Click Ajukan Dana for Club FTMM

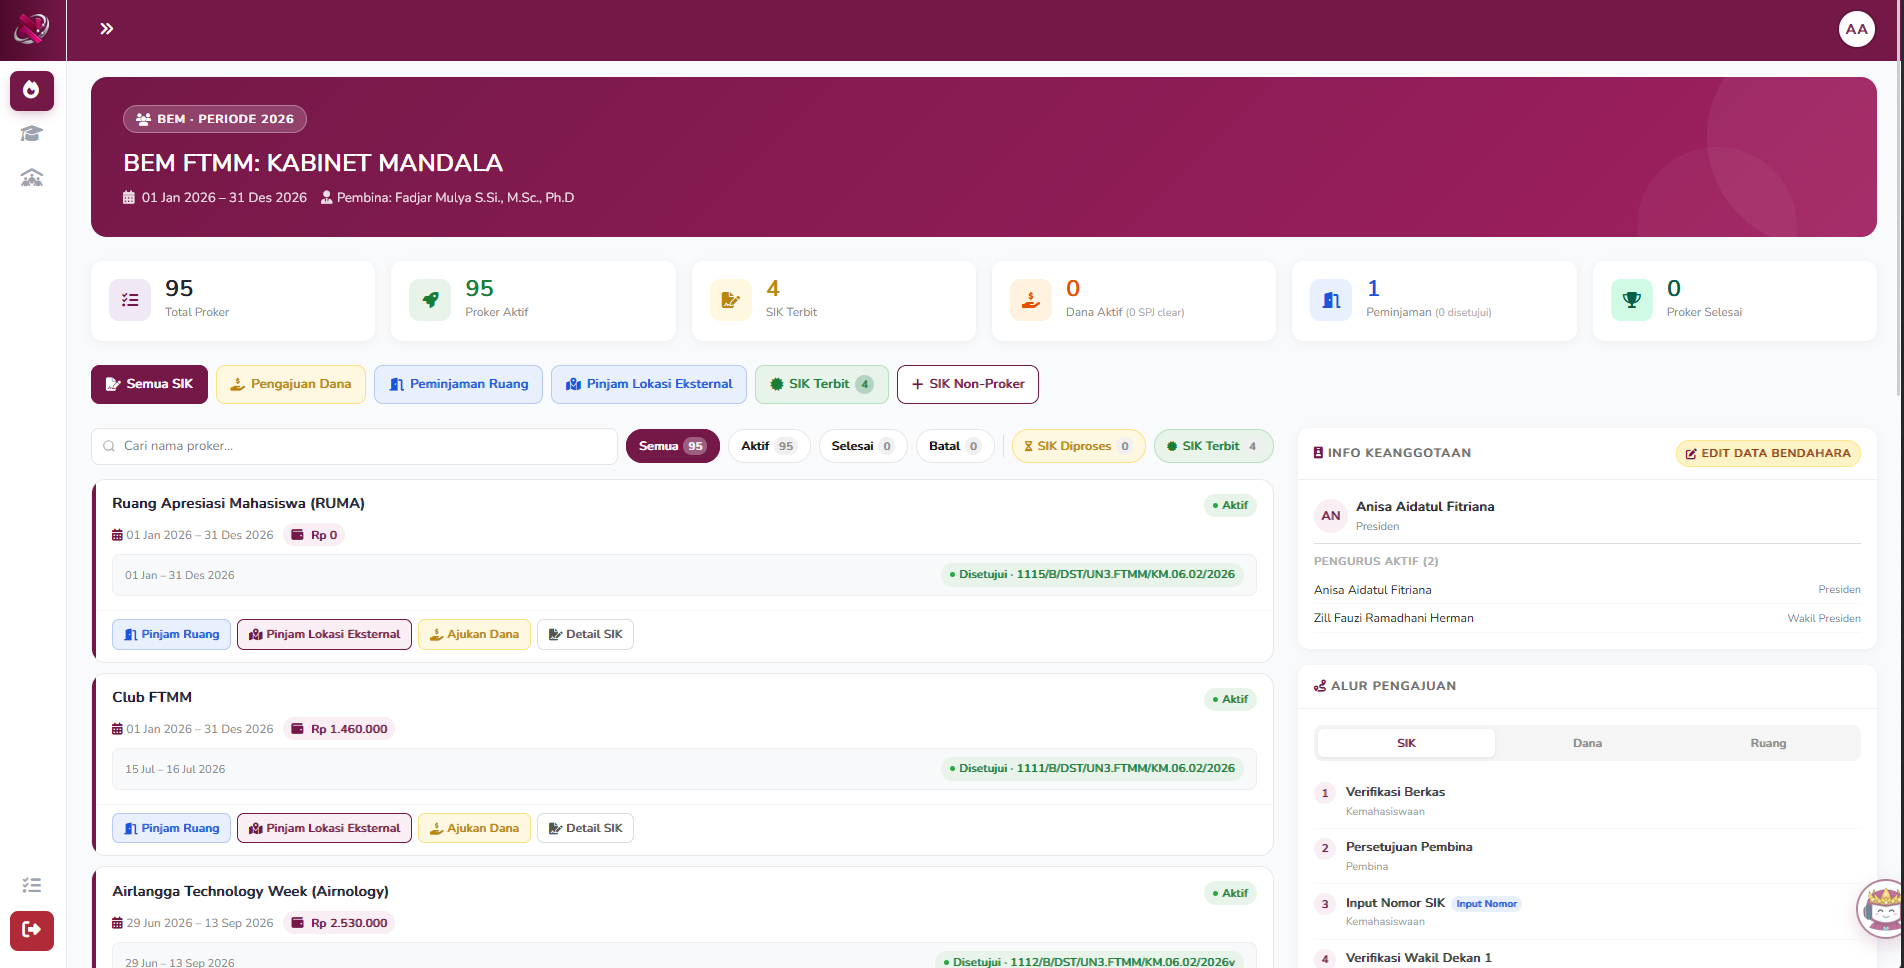pos(474,828)
